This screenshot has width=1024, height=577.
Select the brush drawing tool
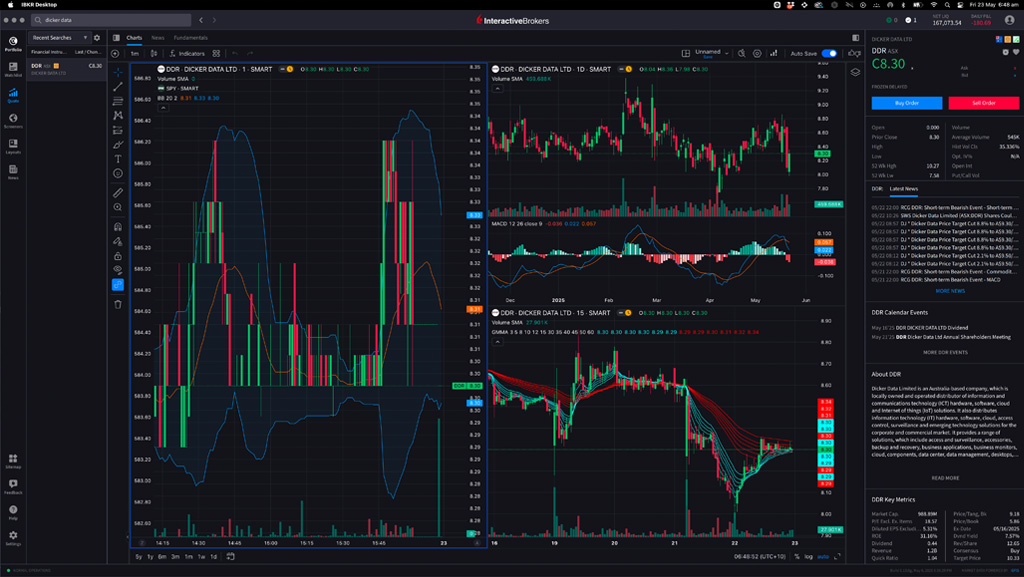click(x=118, y=144)
